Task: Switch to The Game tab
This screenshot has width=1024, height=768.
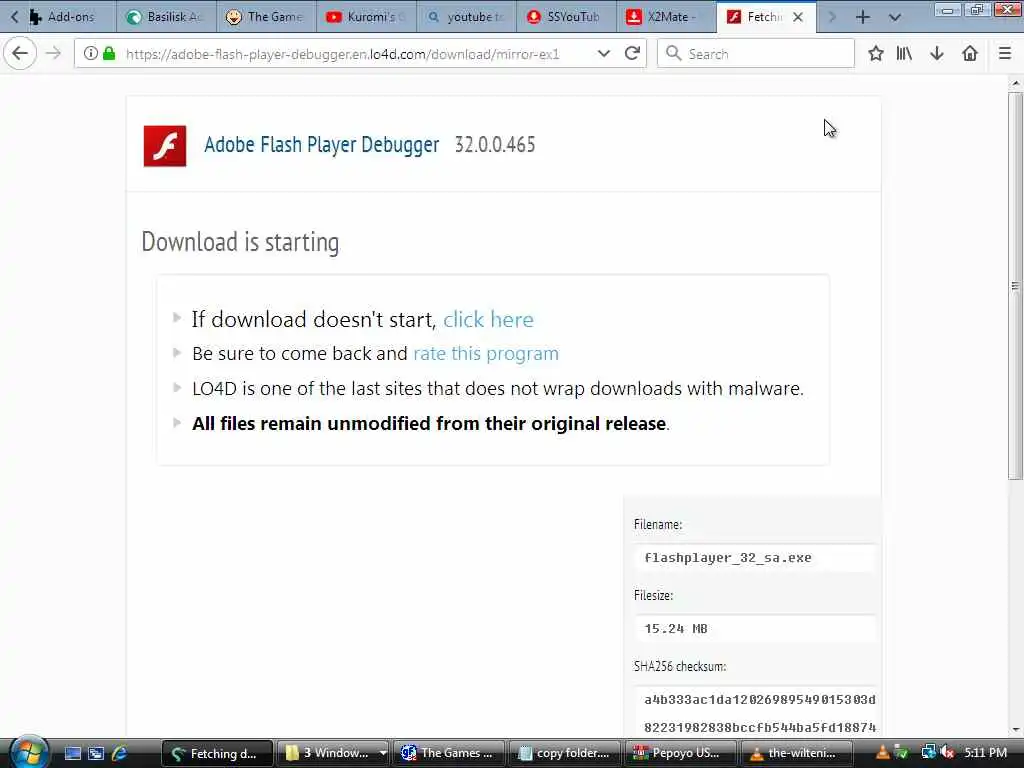Action: [x=266, y=17]
